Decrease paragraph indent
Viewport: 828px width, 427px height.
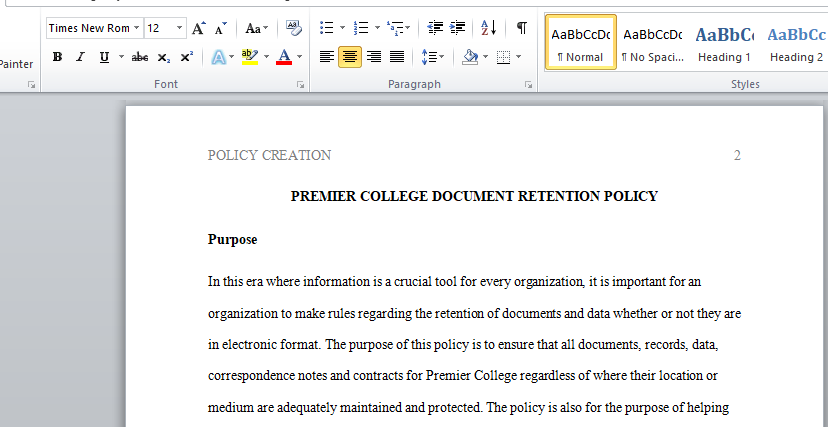click(x=435, y=28)
